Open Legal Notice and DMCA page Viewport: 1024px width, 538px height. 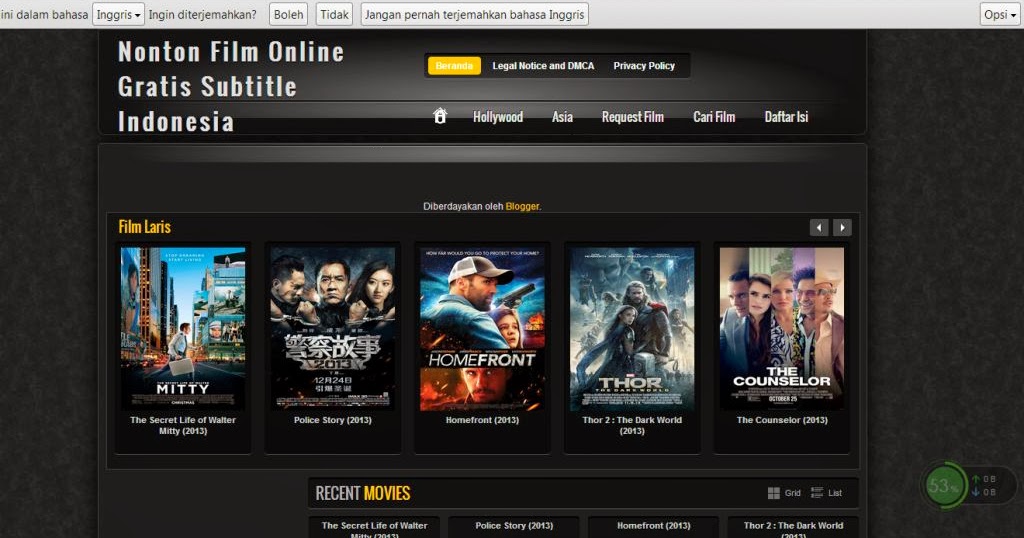(543, 65)
